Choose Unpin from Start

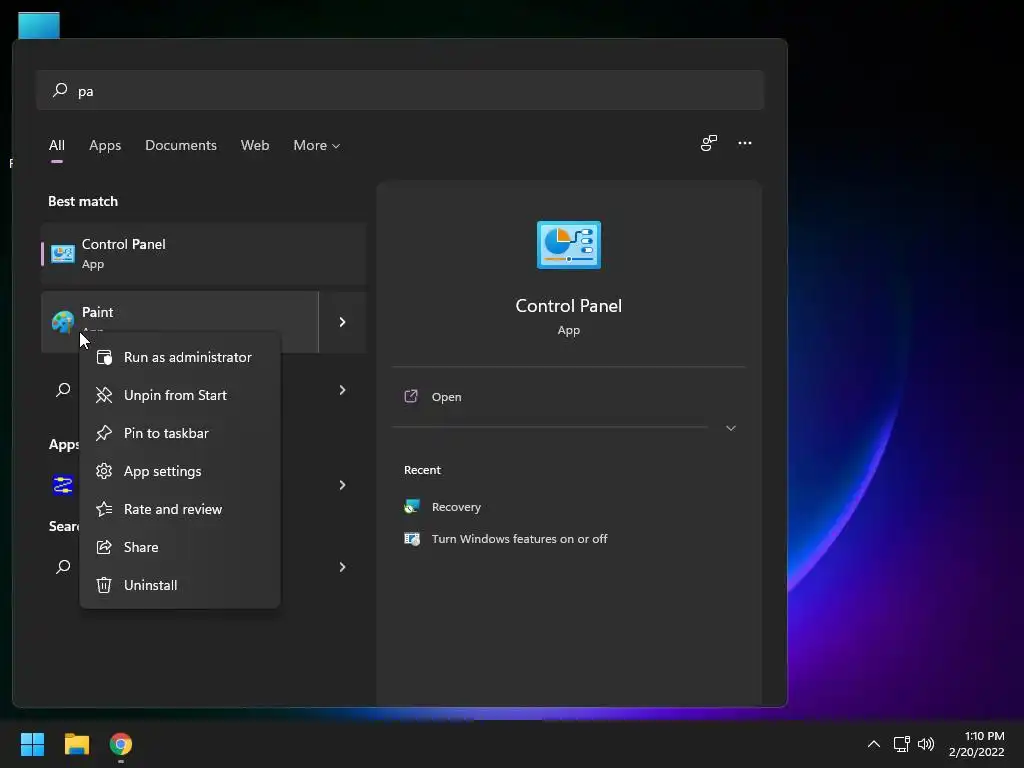pos(180,395)
